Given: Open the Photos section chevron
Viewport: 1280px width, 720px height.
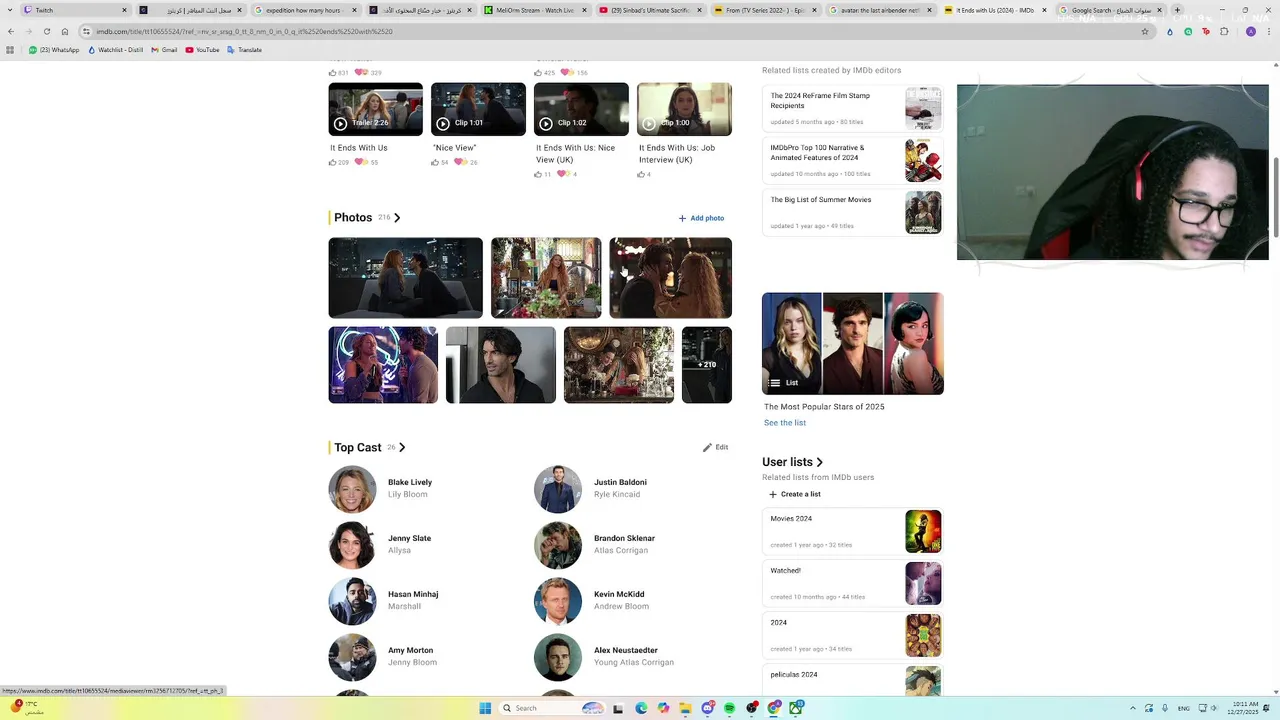Looking at the screenshot, I should point(397,218).
